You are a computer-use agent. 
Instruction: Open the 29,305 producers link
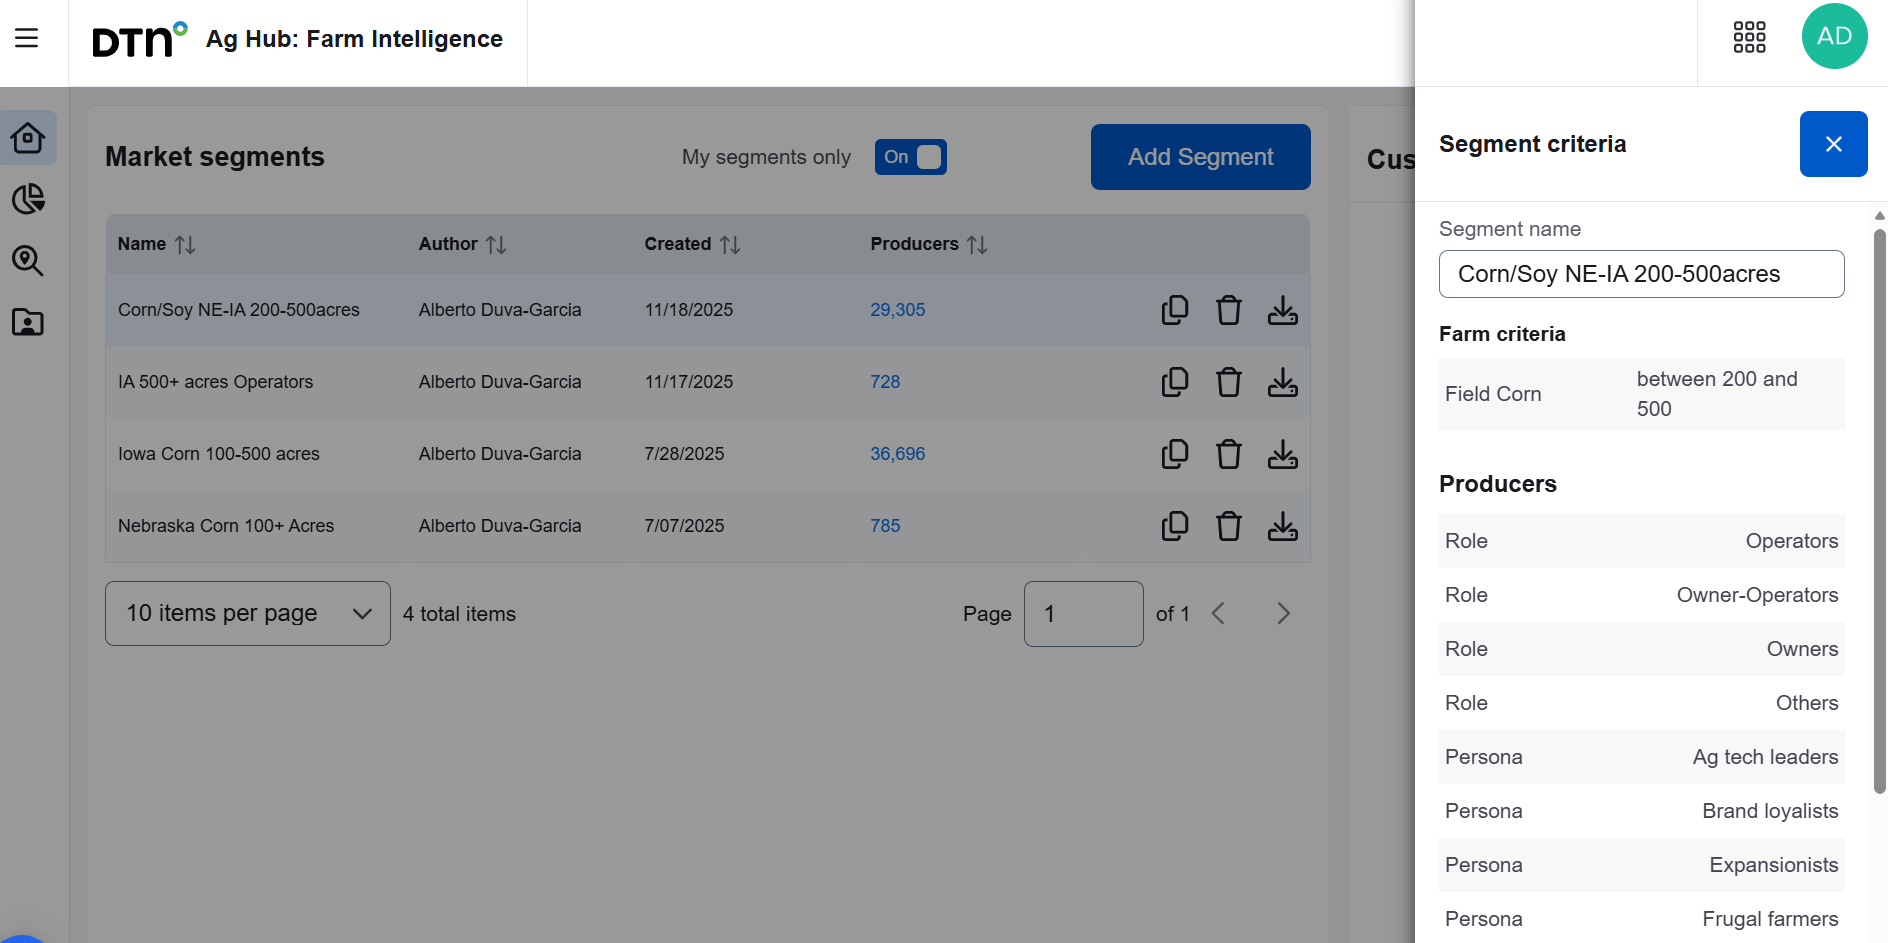pyautogui.click(x=897, y=310)
